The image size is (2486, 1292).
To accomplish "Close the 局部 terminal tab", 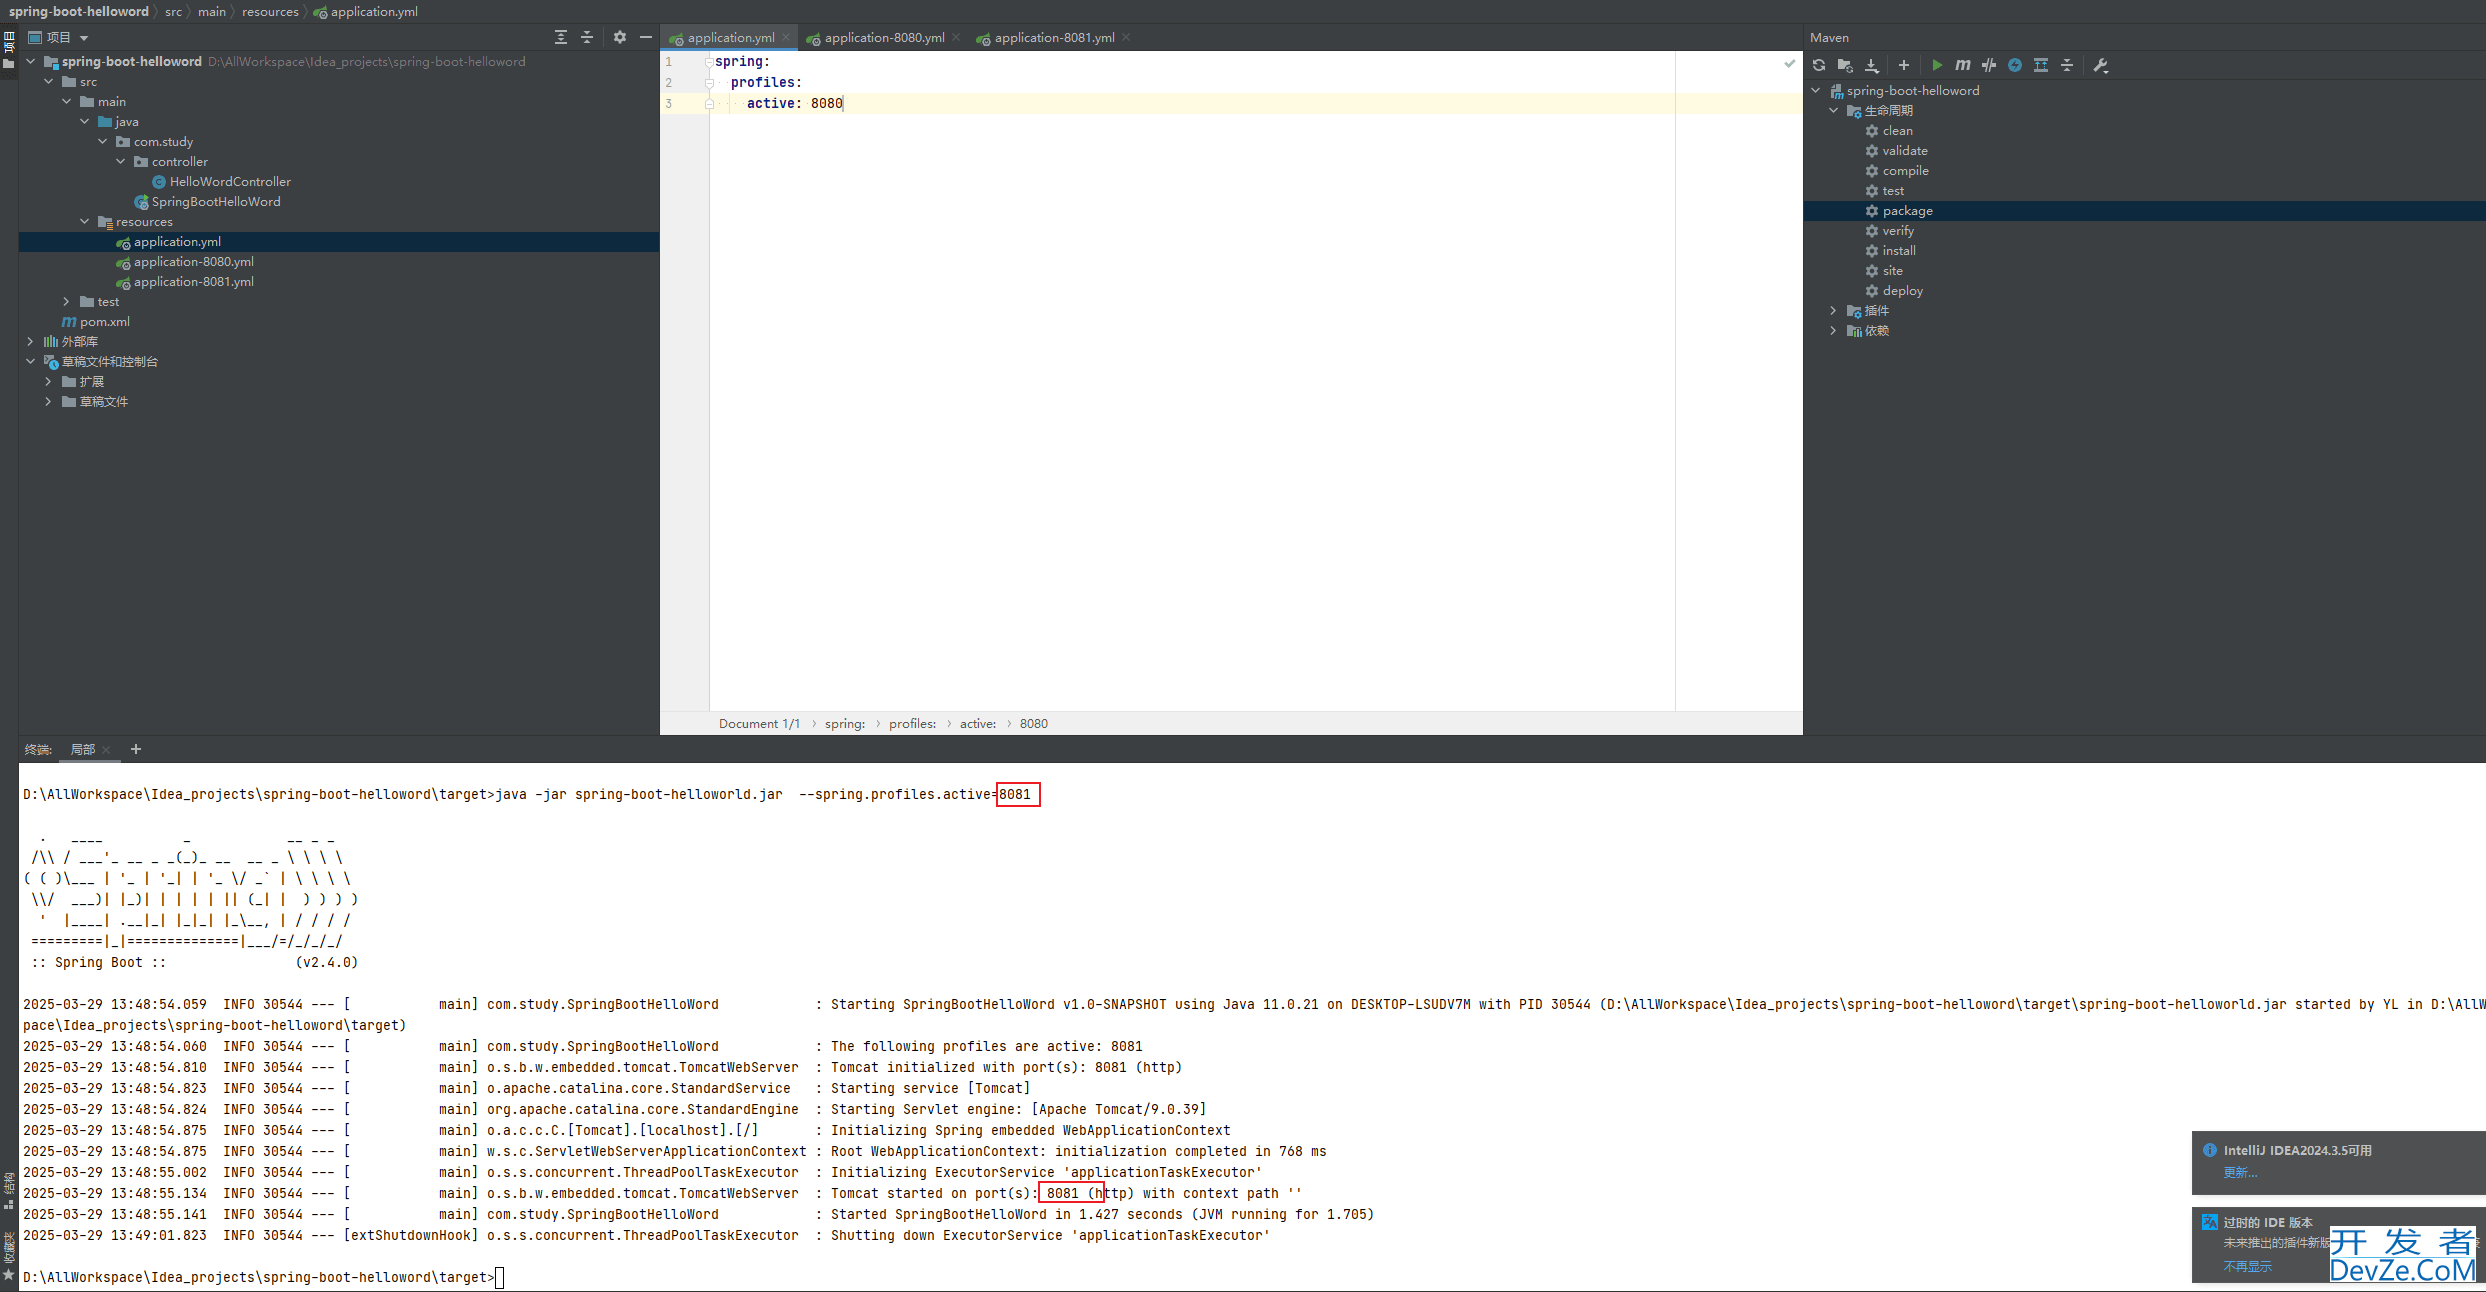I will click(x=106, y=749).
